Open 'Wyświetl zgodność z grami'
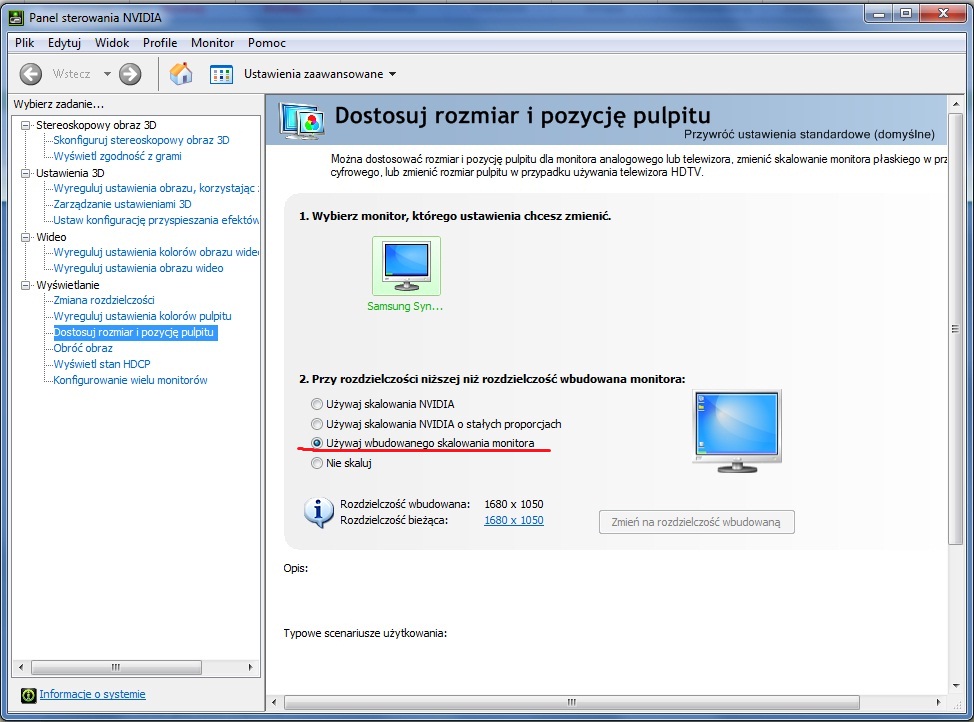This screenshot has width=974, height=722. pyautogui.click(x=117, y=157)
